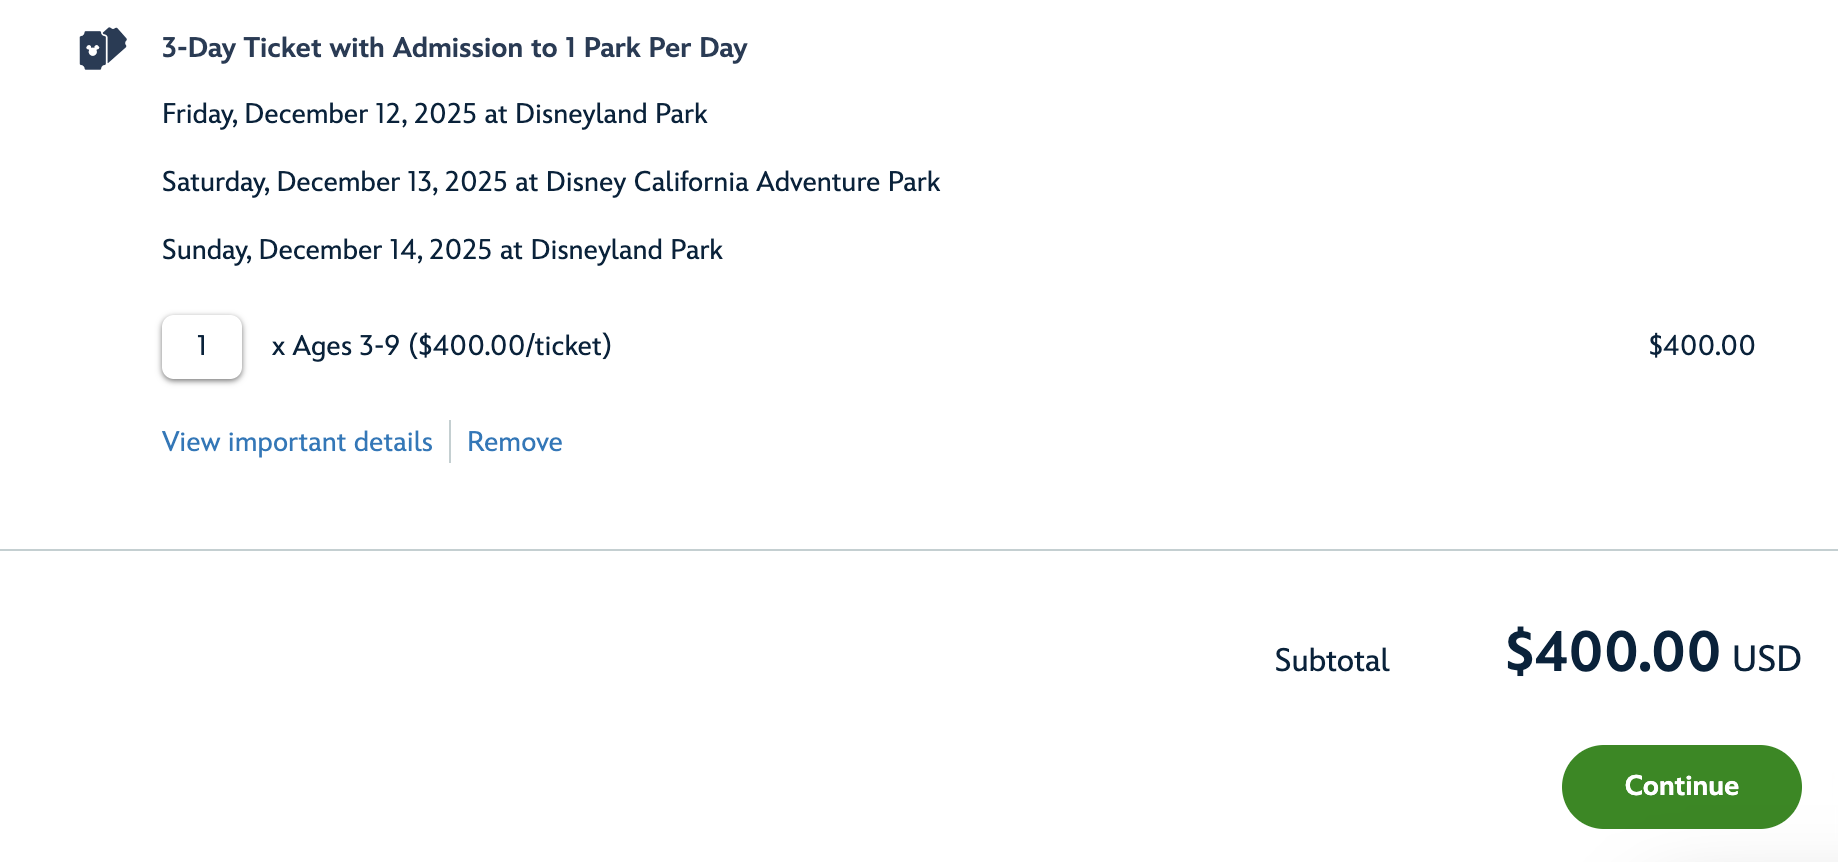Screen dimensions: 1838x862
Task: Click Disneyland Park text in Sunday line
Action: 626,250
